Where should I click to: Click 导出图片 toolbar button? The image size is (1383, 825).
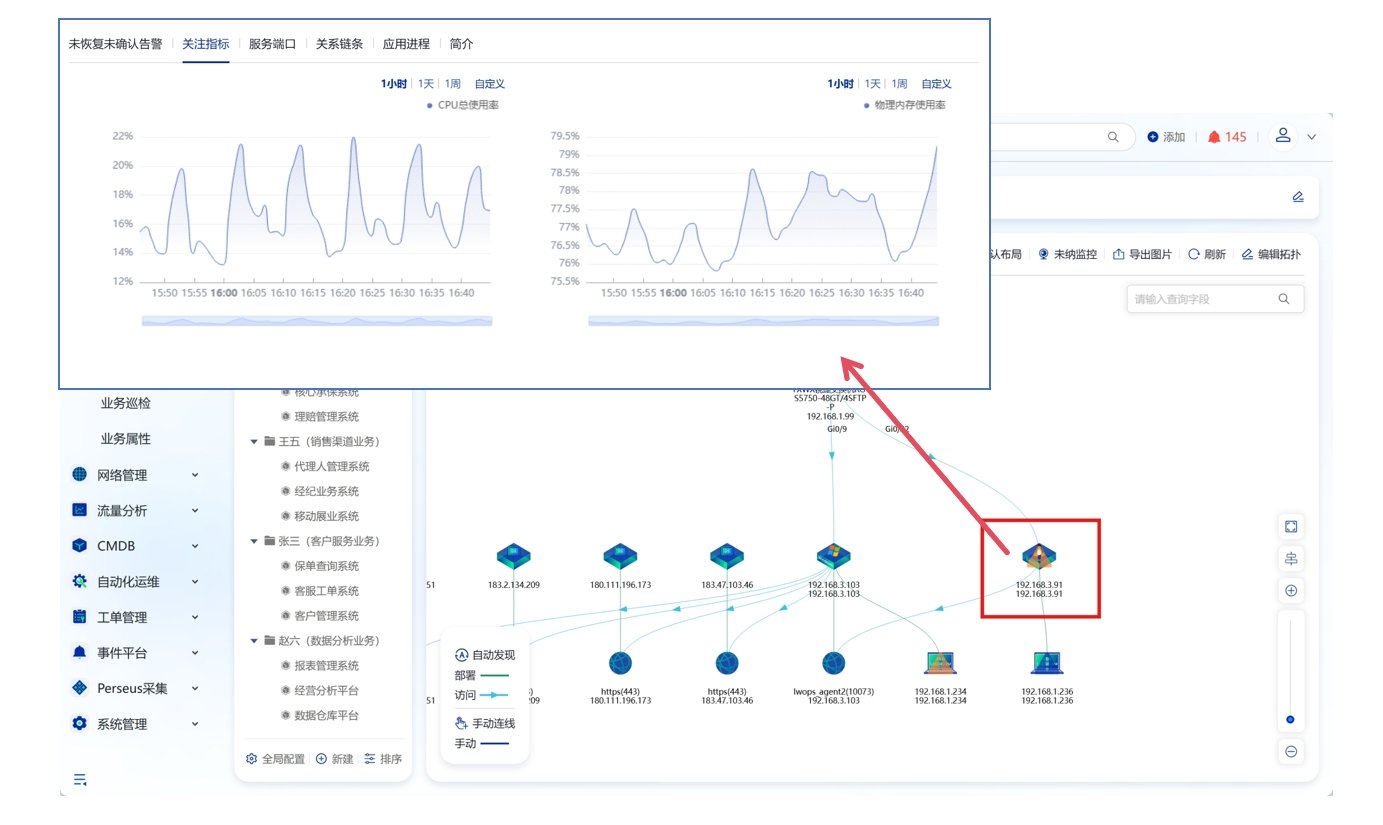click(1143, 254)
